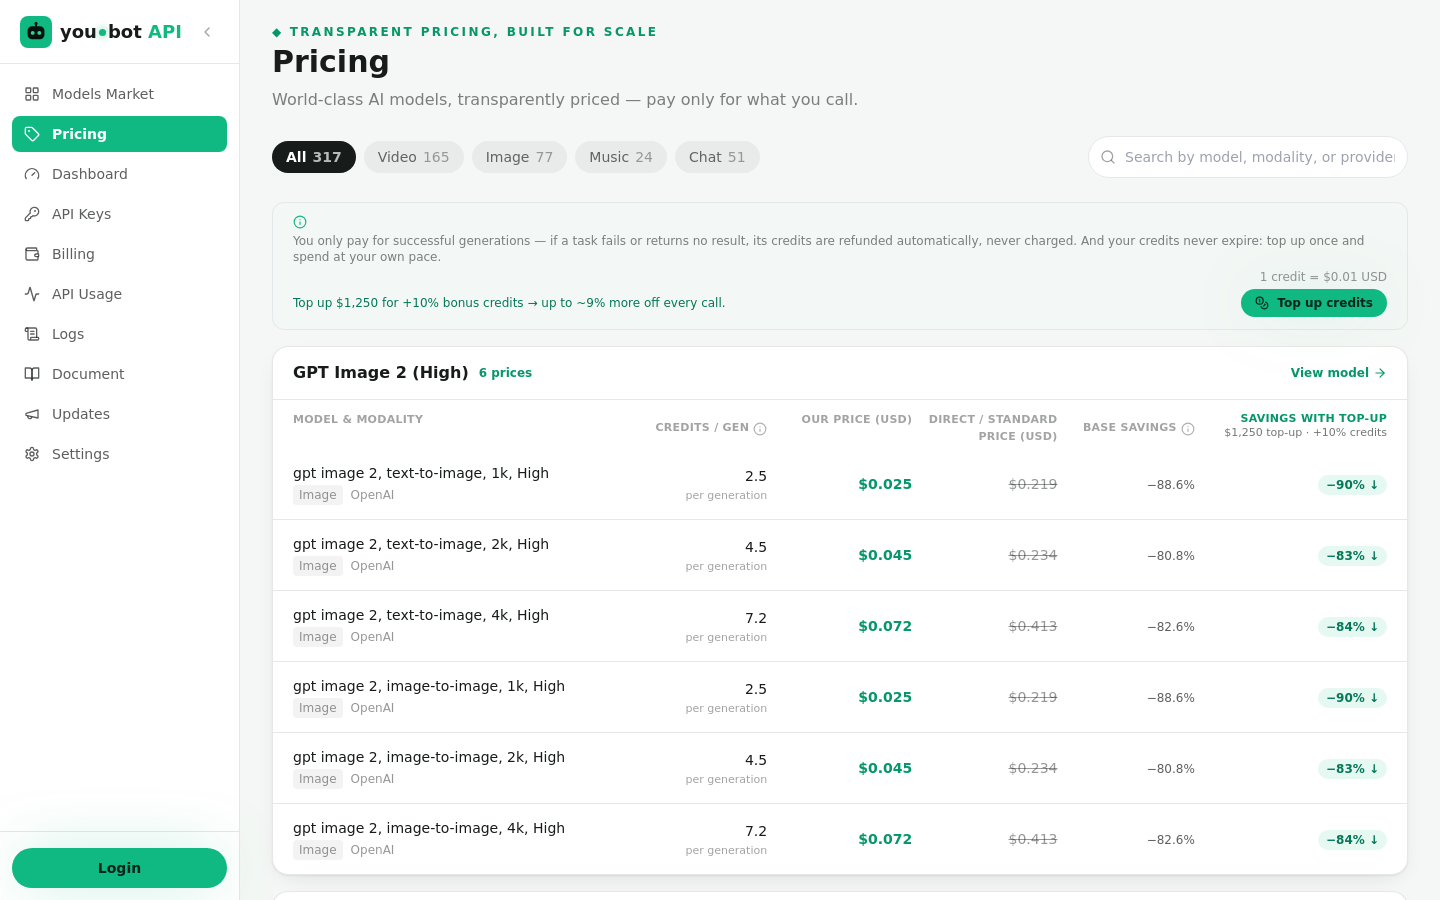
Task: Click the arrow icon beside View model
Action: (1380, 373)
